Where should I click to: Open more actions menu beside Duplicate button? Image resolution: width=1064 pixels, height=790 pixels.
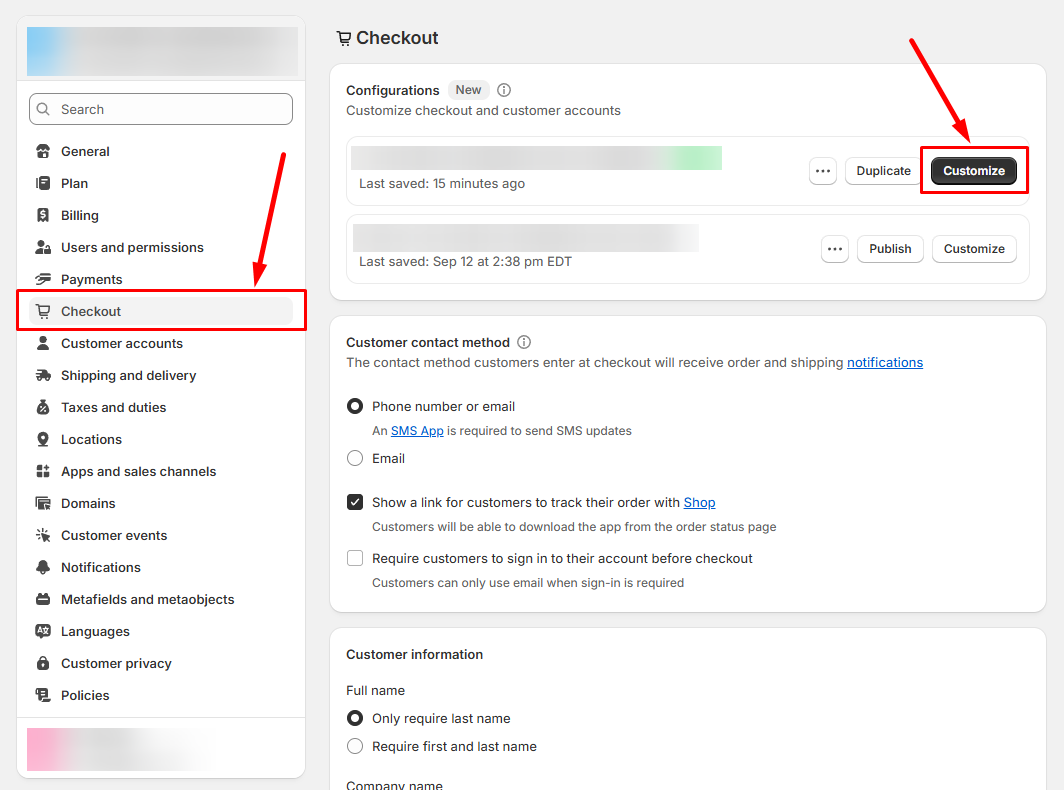823,171
